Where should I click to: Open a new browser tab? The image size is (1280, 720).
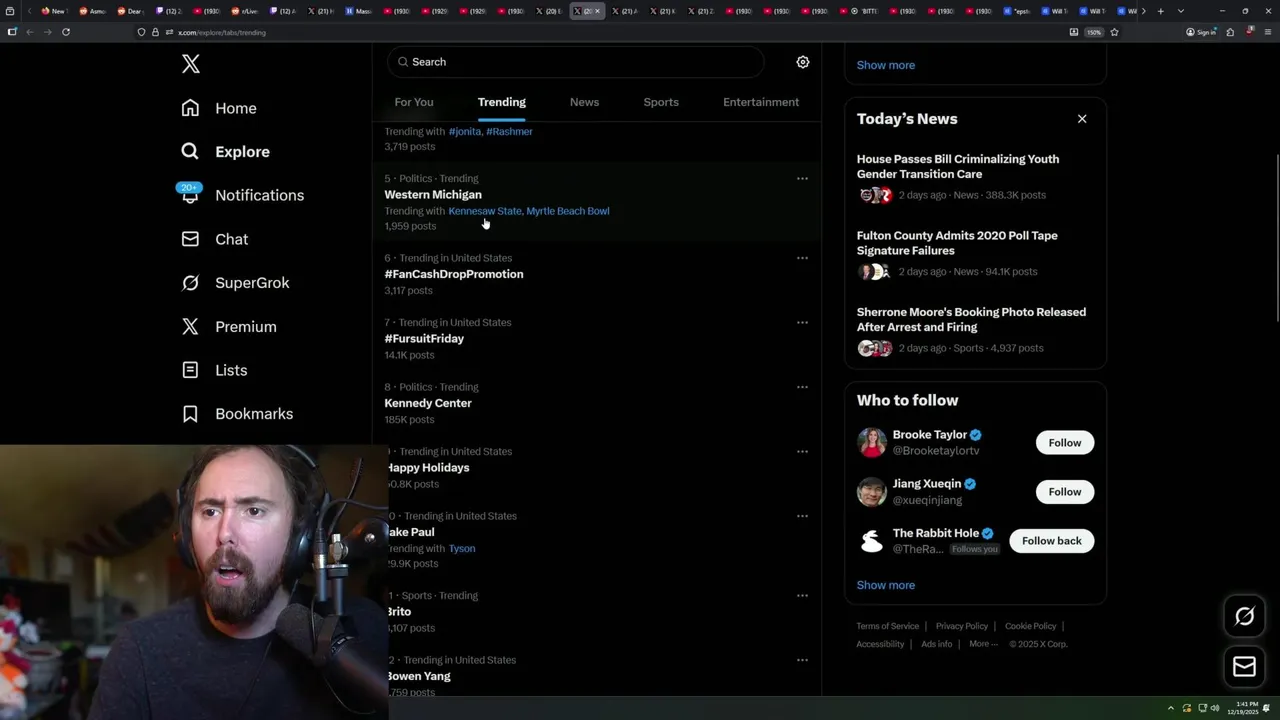coord(1160,11)
